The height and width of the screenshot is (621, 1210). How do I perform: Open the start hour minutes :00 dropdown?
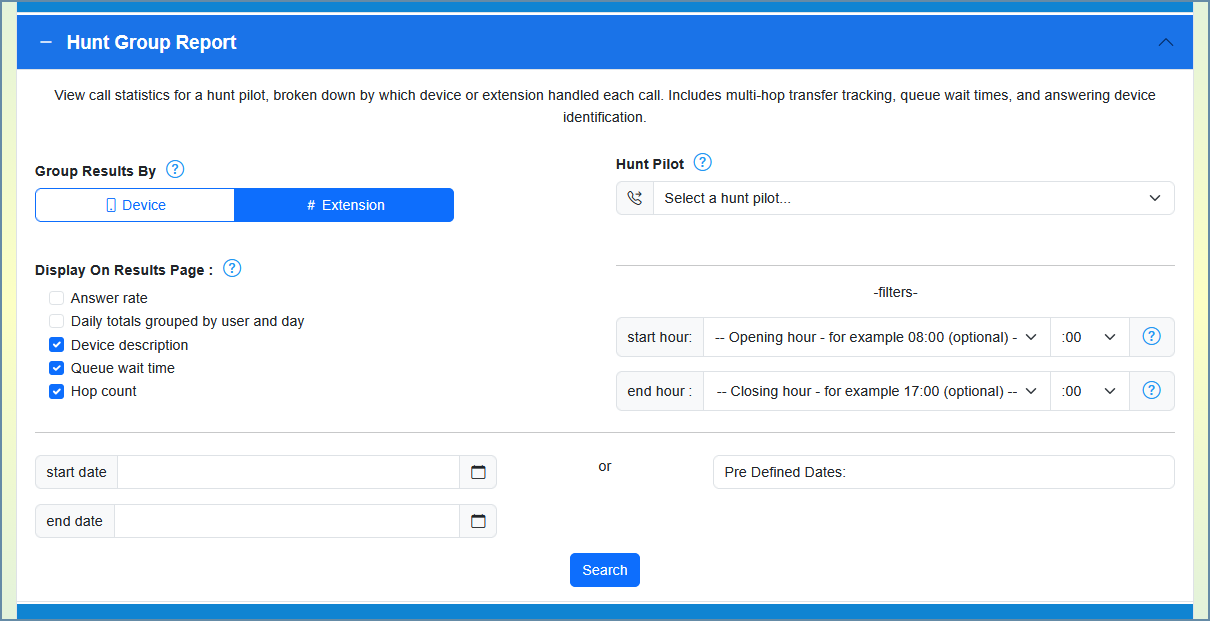coord(1089,337)
